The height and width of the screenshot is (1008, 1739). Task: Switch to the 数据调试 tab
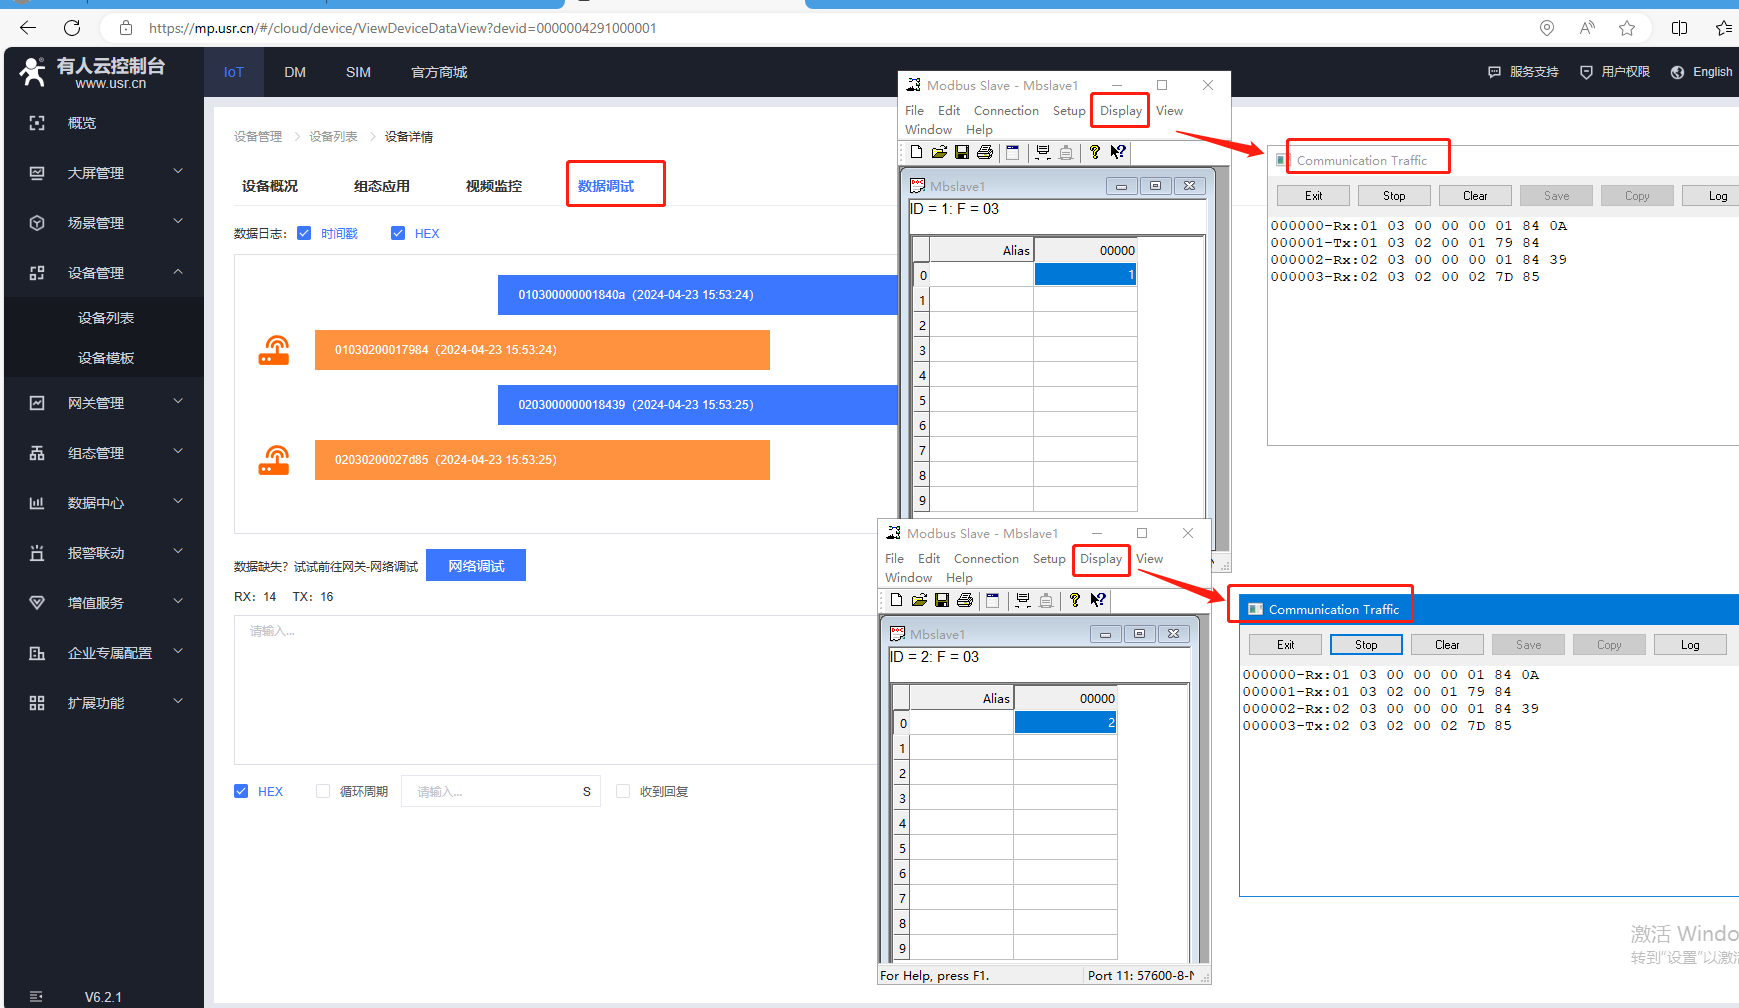(x=606, y=186)
